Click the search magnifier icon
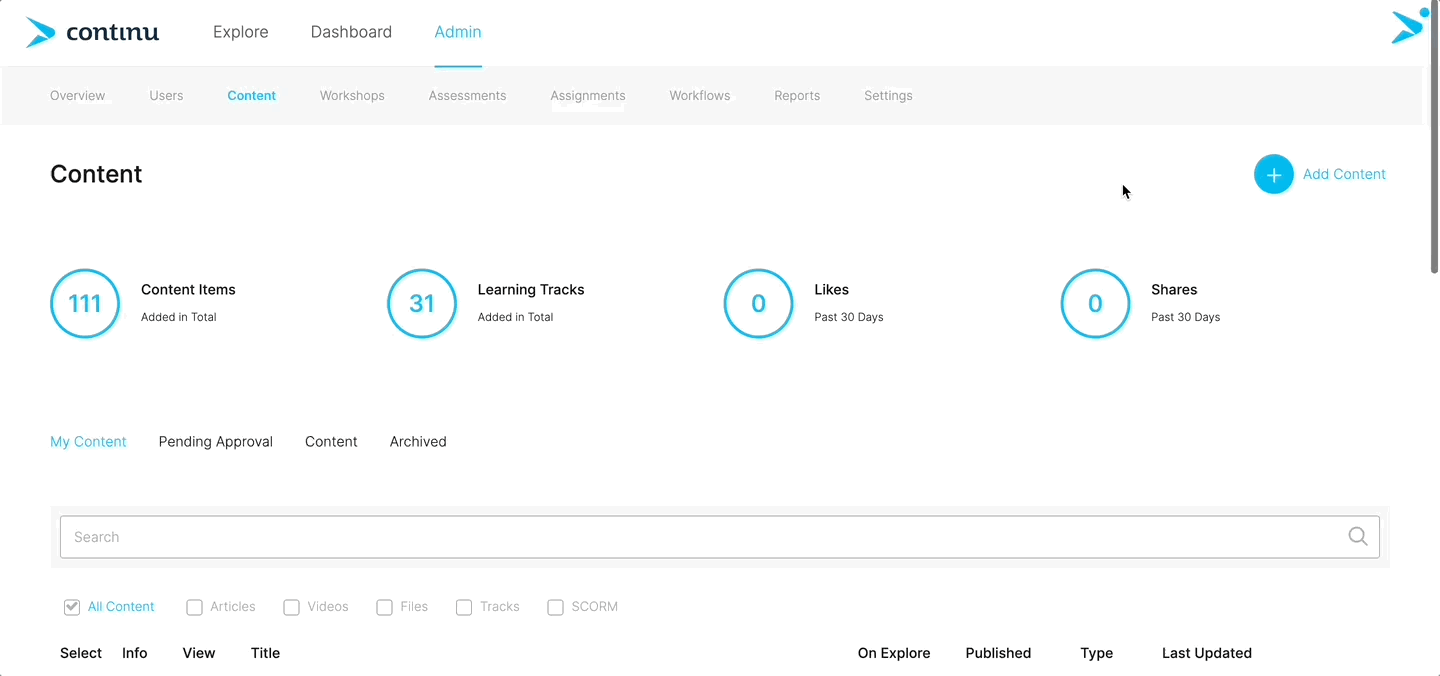Screen dimensions: 1440x676 (1357, 537)
